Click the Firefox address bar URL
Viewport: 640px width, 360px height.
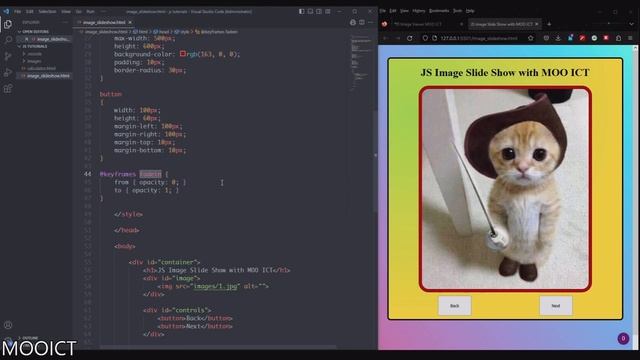point(479,38)
